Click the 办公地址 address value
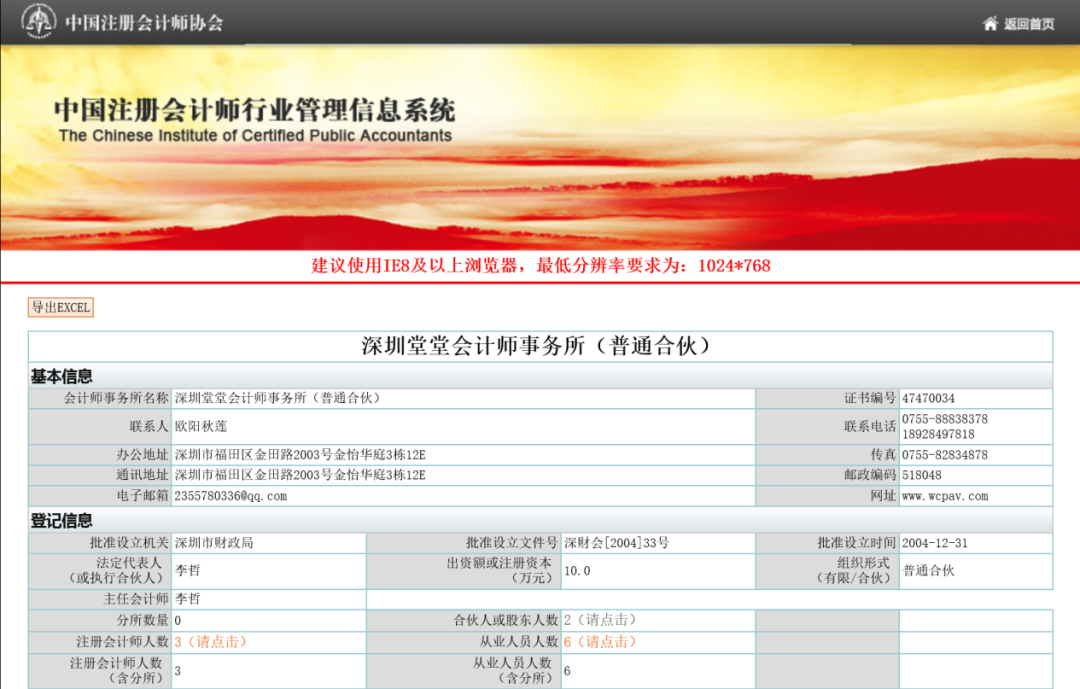This screenshot has width=1080, height=689. pyautogui.click(x=300, y=455)
